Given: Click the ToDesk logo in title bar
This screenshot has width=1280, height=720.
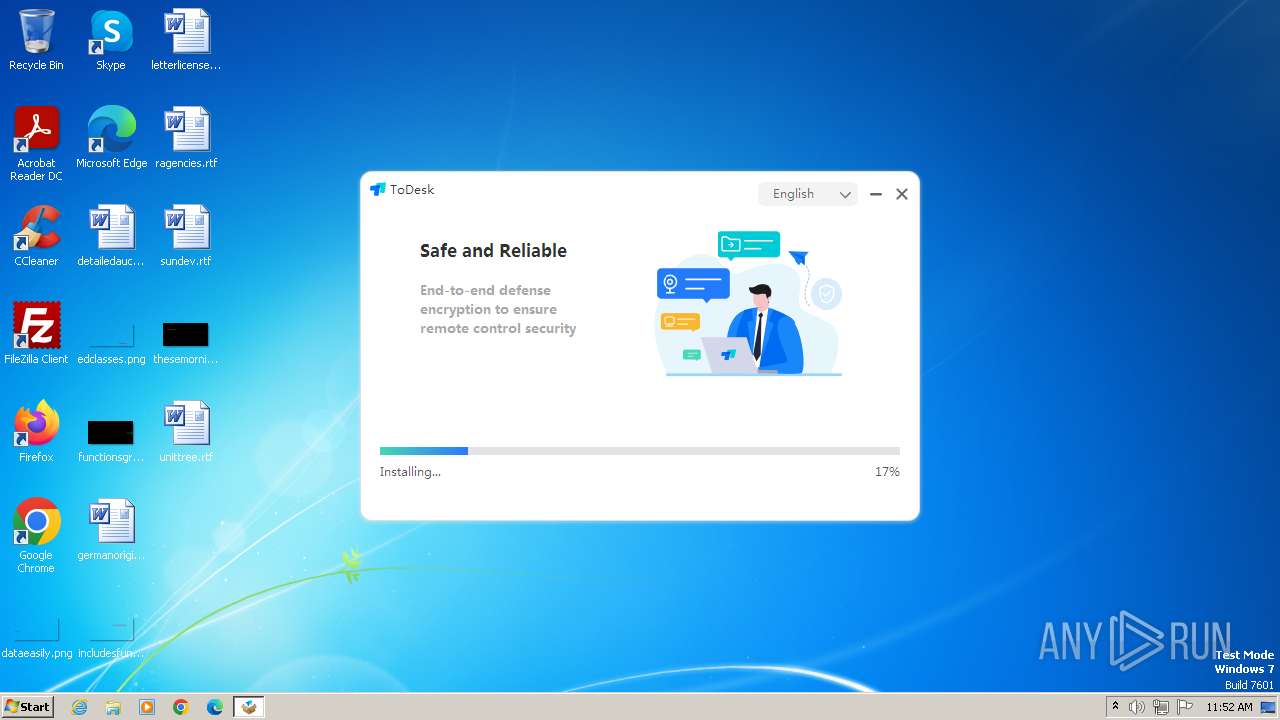Looking at the screenshot, I should pos(377,190).
